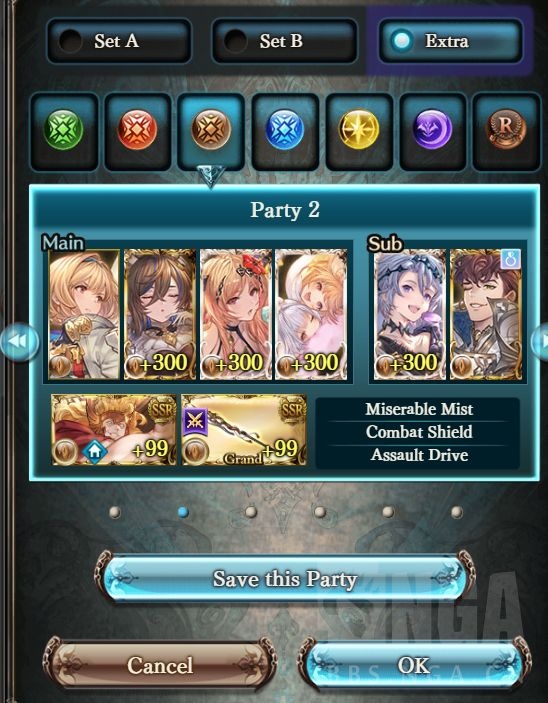This screenshot has width=548, height=703.
Task: Select the sub character with ring badge
Action: (486, 314)
